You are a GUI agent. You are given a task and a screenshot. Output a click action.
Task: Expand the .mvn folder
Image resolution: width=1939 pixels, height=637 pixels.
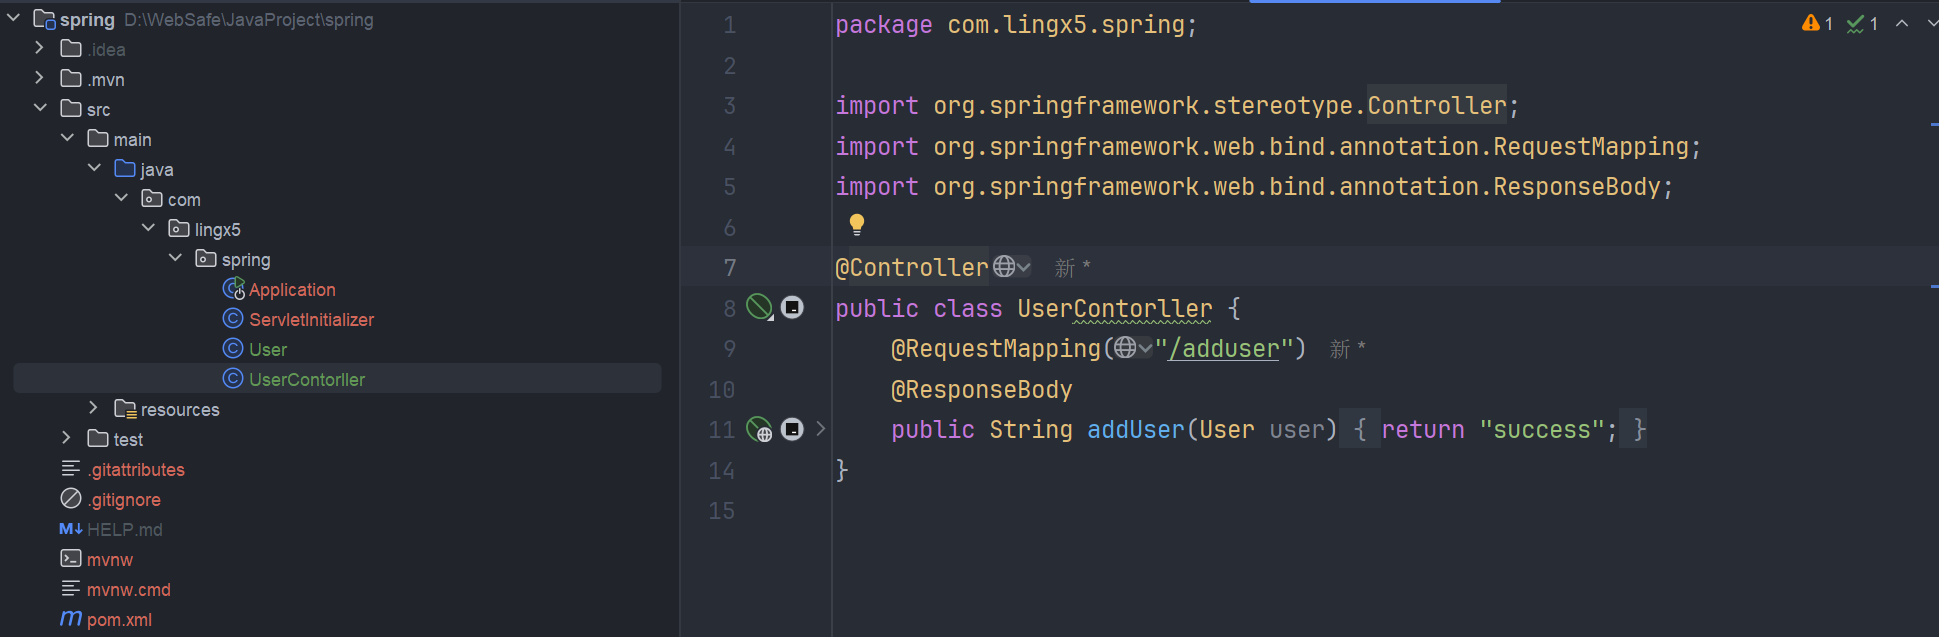coord(40,78)
